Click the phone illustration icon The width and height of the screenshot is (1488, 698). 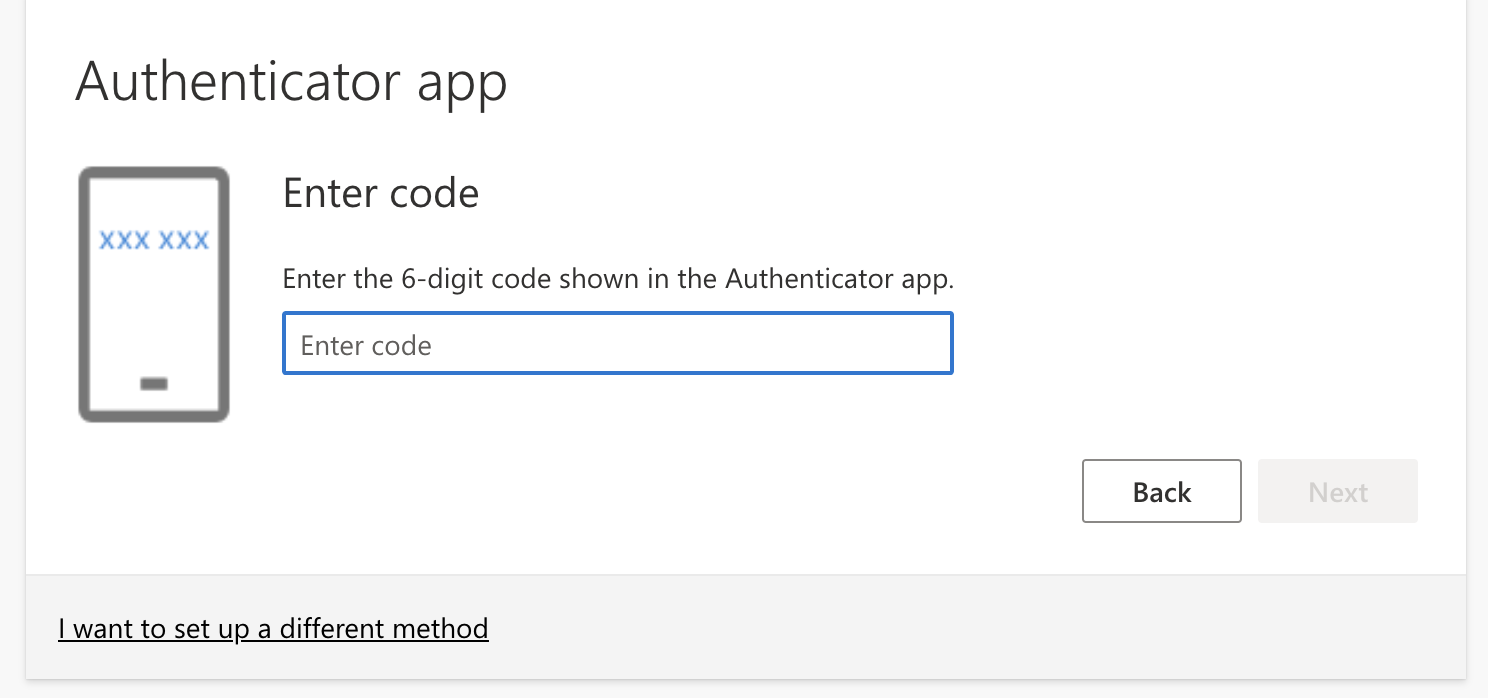[x=154, y=295]
